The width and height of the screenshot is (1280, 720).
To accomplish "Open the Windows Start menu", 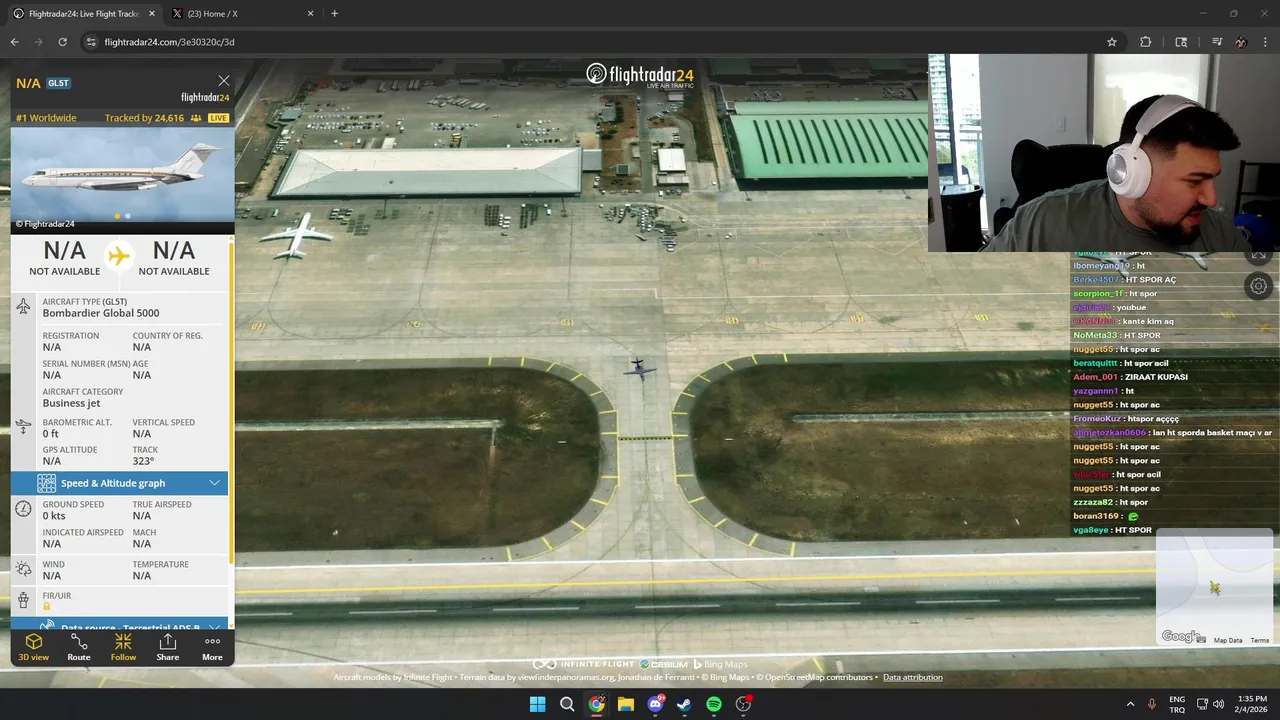I will 537,704.
